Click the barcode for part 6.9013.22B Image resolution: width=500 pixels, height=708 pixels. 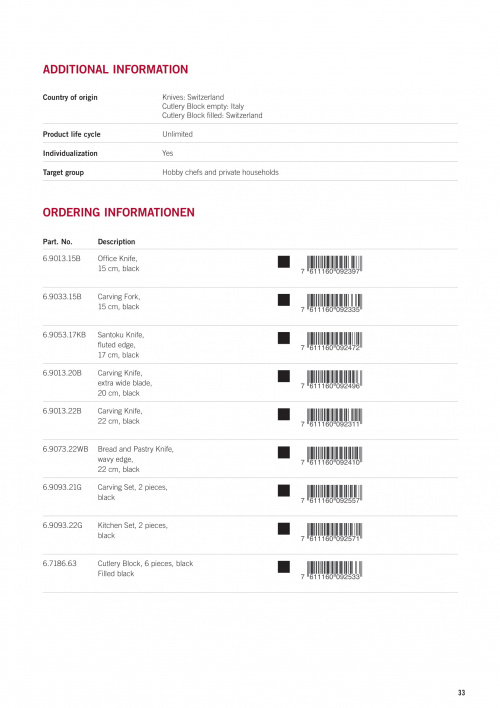pos(332,418)
